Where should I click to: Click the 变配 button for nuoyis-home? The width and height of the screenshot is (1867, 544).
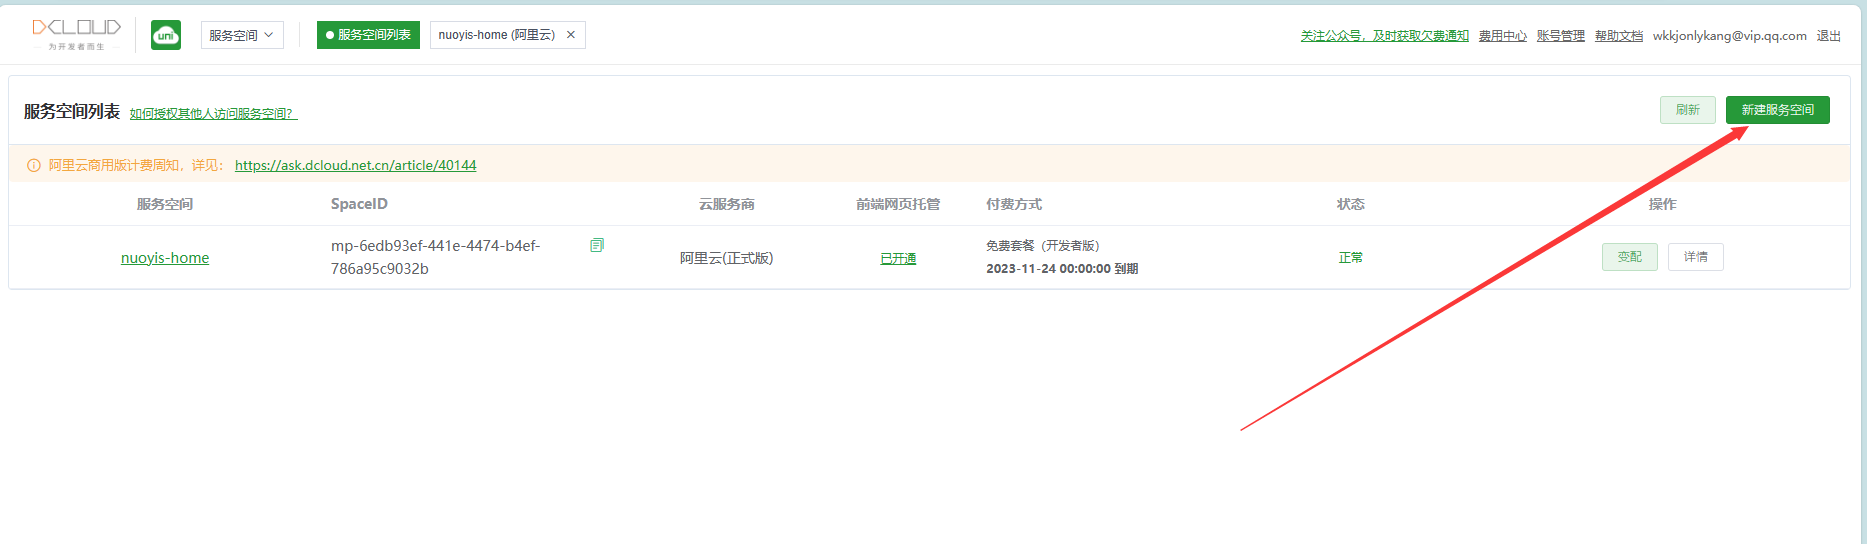[1629, 257]
